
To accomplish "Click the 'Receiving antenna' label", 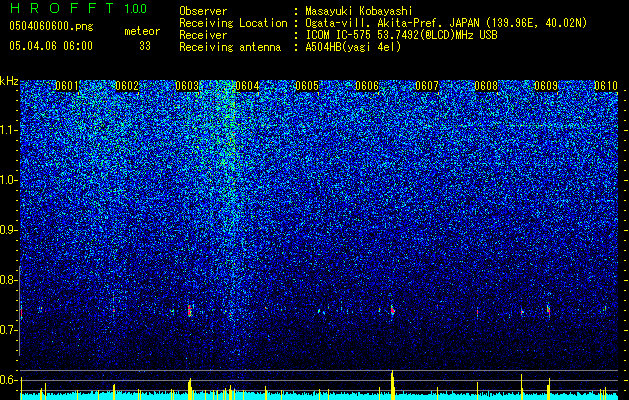I will pyautogui.click(x=230, y=47).
